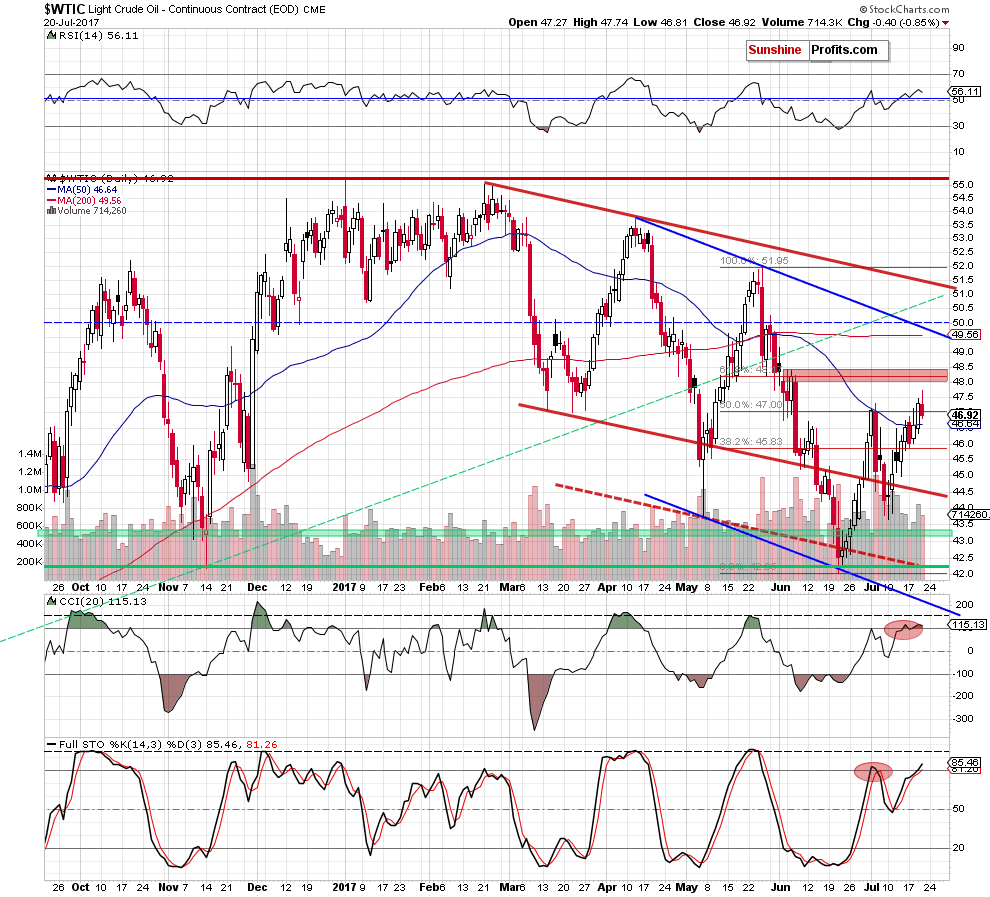Click the "400K" volume axis label
Image resolution: width=990 pixels, height=897 pixels.
(x=29, y=544)
